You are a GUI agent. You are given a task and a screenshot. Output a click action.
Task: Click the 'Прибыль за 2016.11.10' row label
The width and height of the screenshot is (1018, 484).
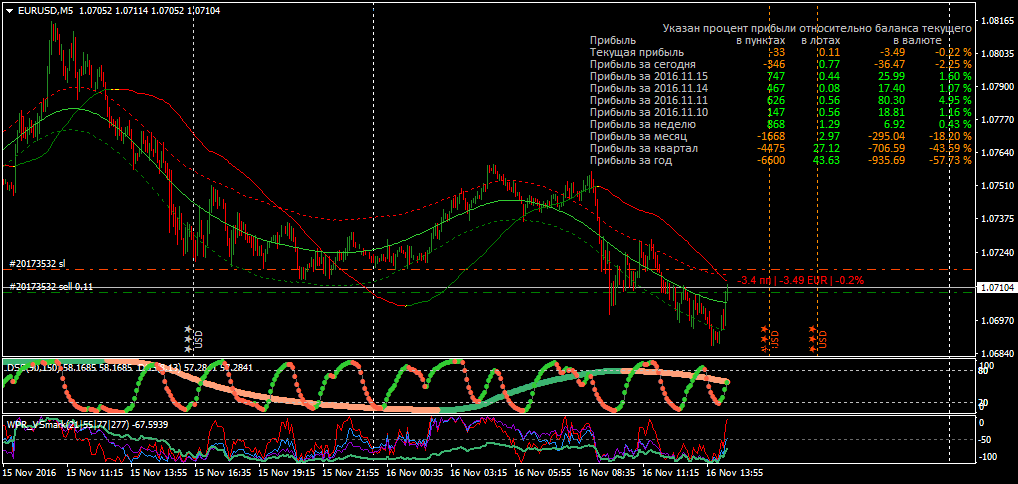pyautogui.click(x=649, y=112)
